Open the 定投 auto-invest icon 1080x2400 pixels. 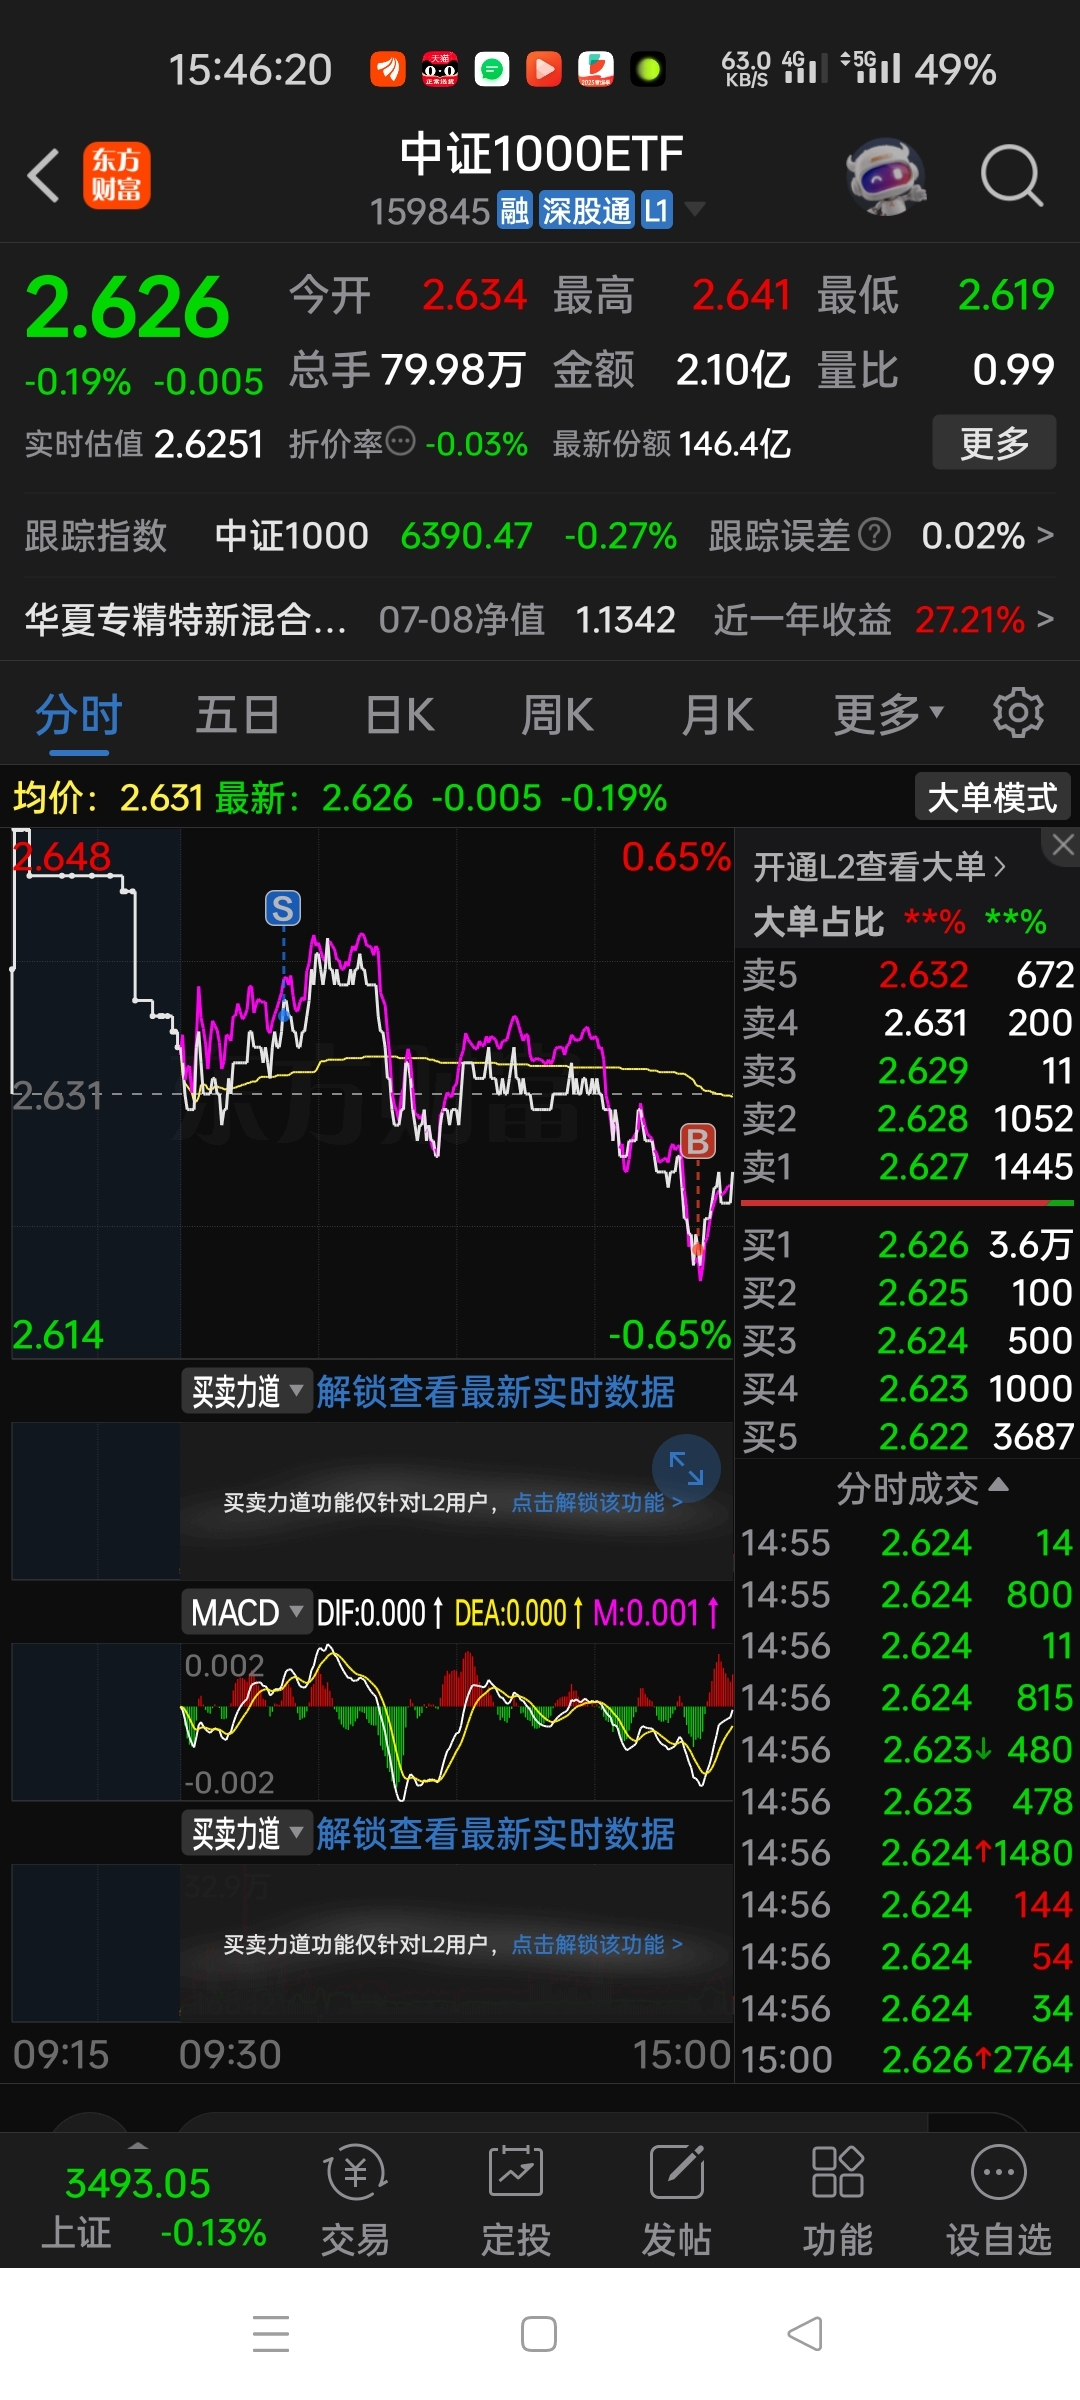pyautogui.click(x=516, y=2201)
